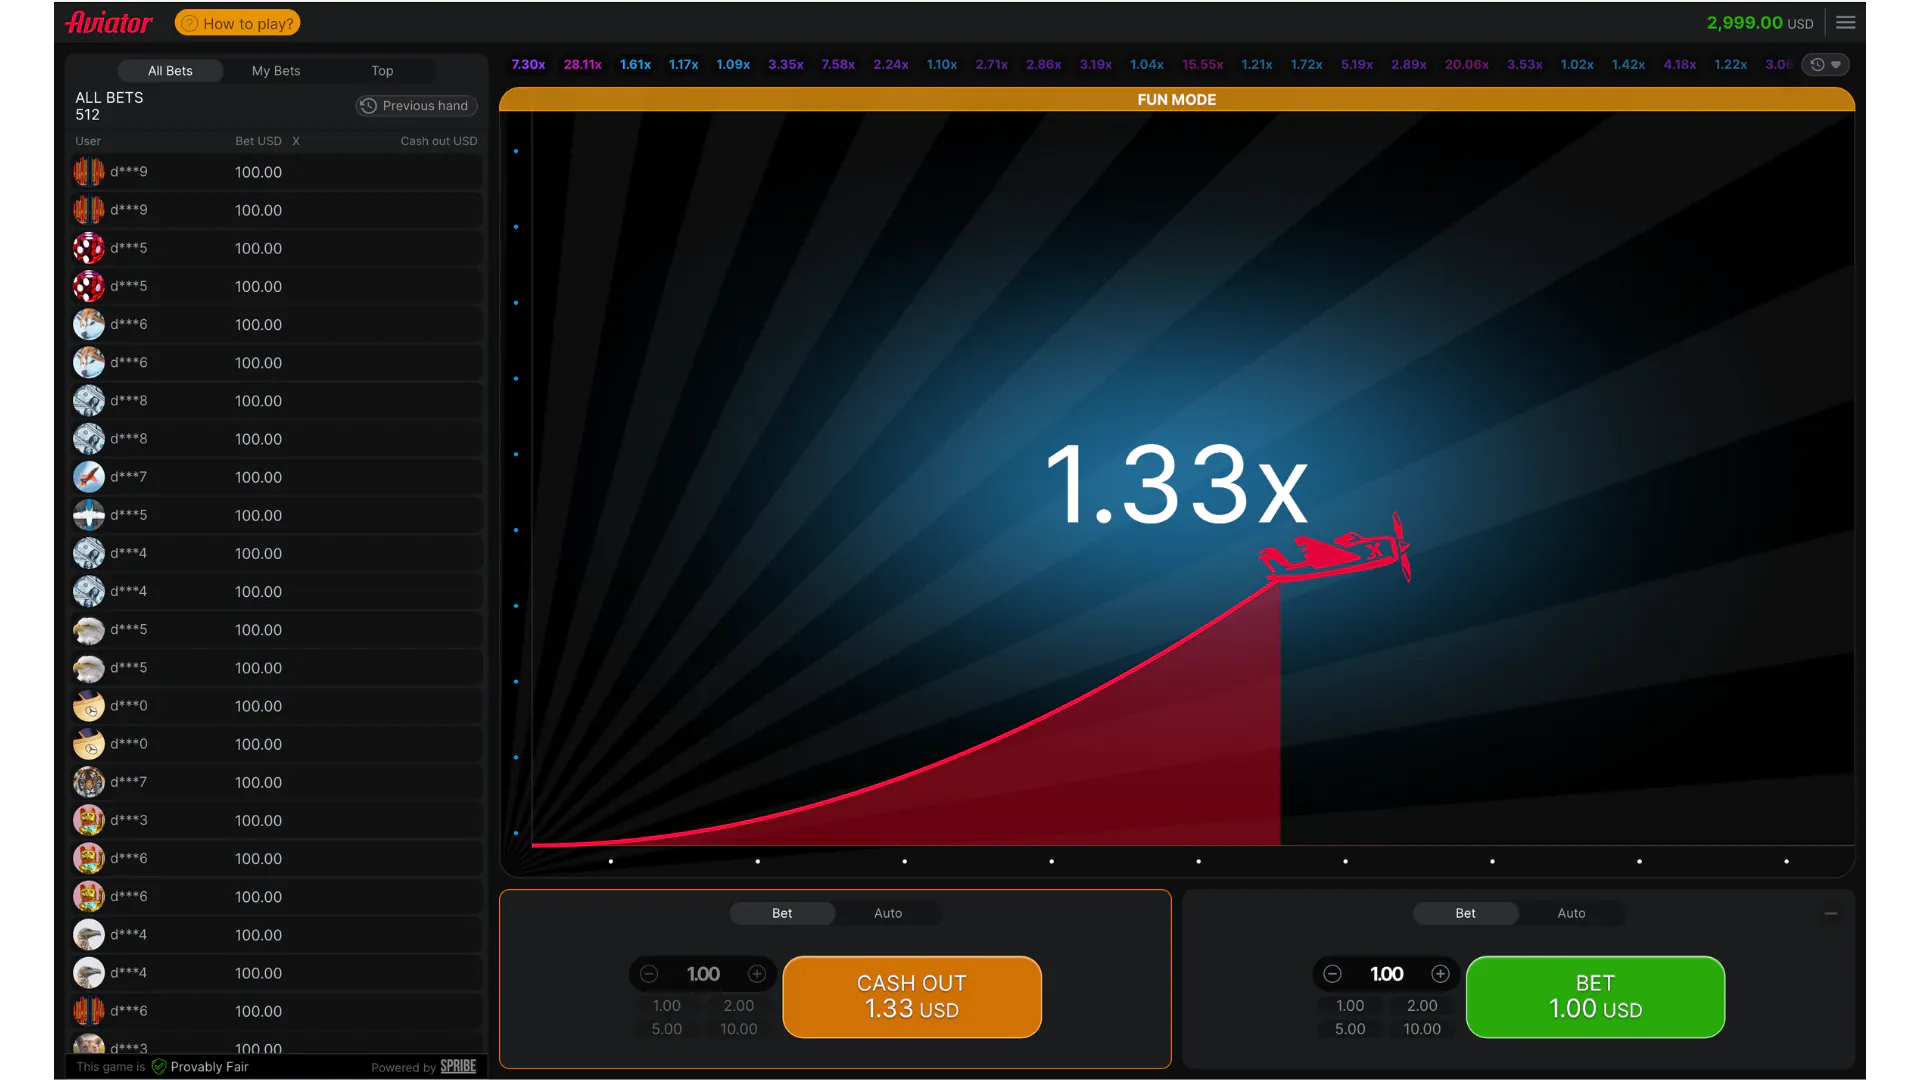
Task: Click the Aviator logo
Action: tap(108, 22)
